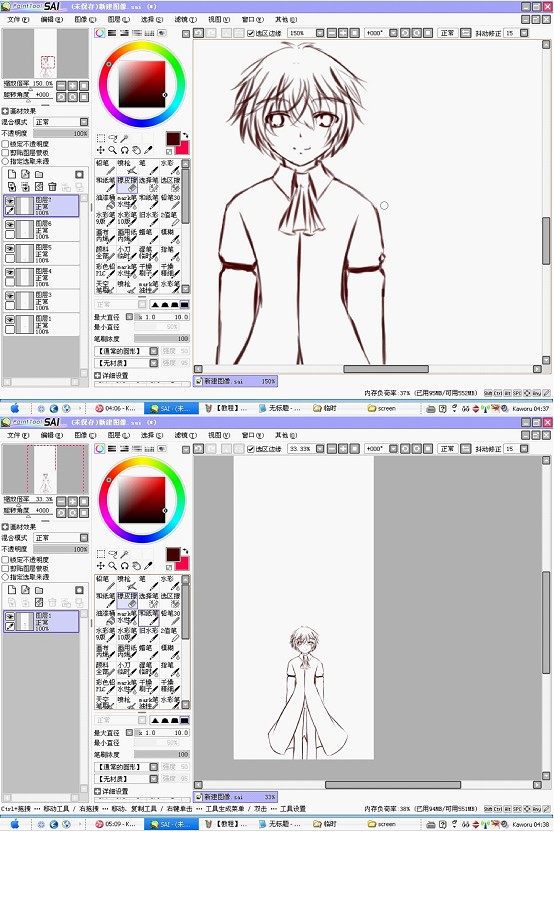Hide 图层3 using its eye icon
Viewport: 554px width, 915px height.
coord(10,296)
